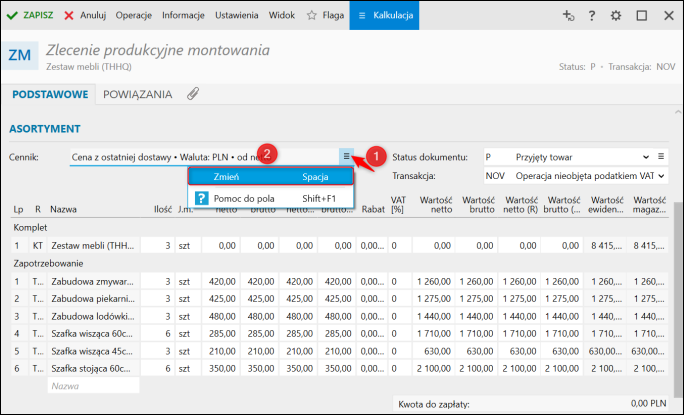
Task: Click the ZAPISZ save button
Action: pos(30,16)
